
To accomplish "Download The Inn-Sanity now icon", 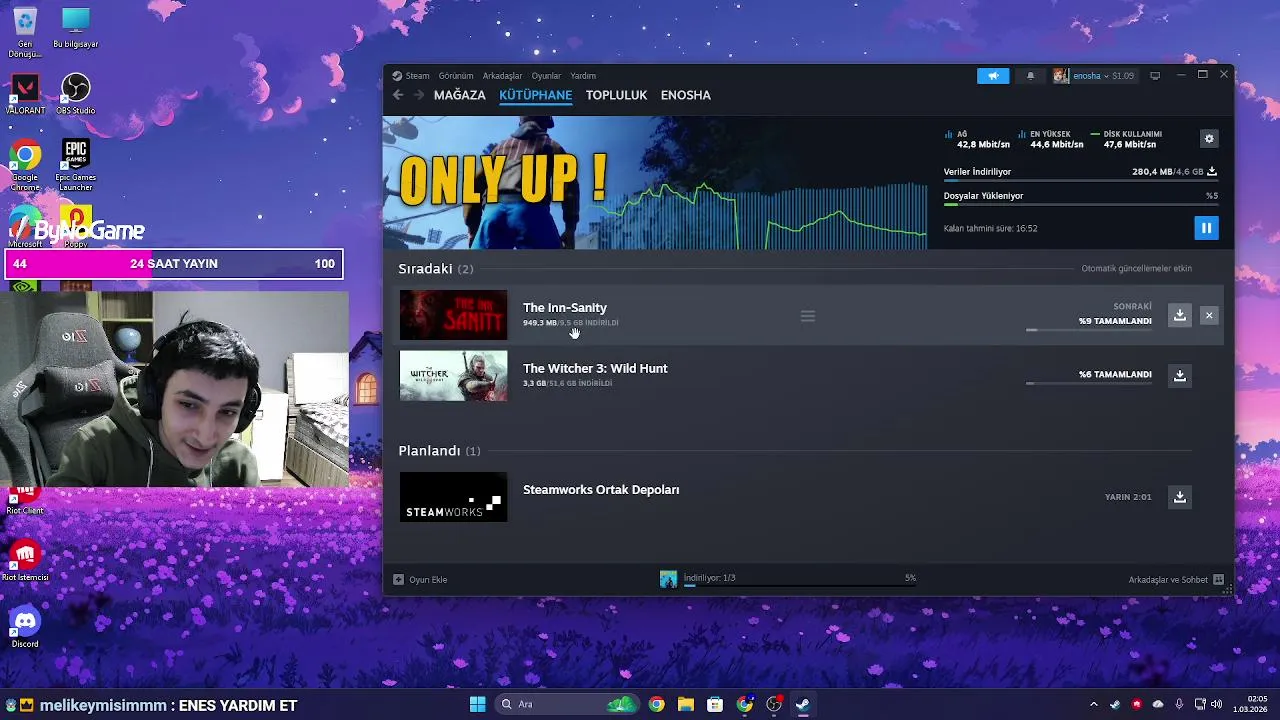I will click(1180, 315).
